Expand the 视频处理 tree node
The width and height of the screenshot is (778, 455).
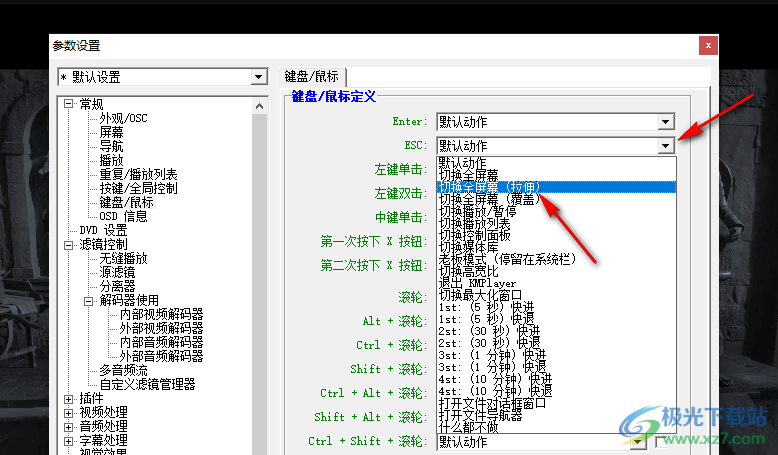click(68, 412)
